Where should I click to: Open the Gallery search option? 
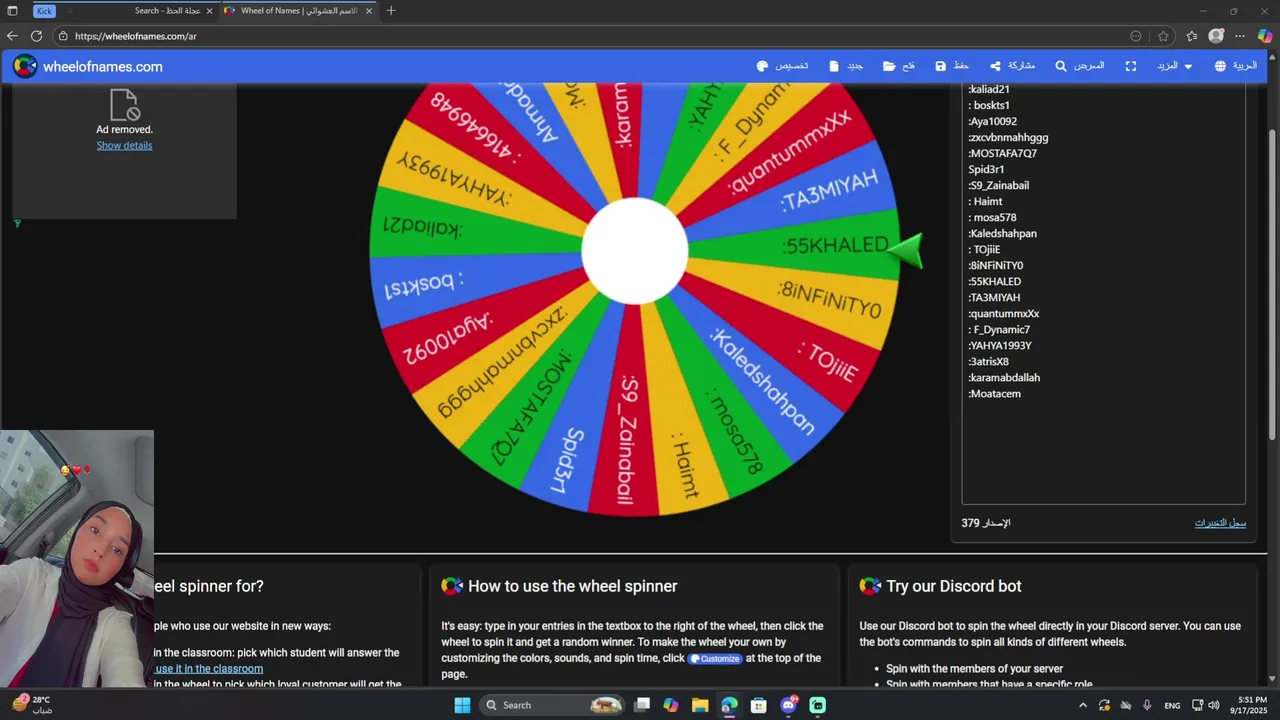pyautogui.click(x=1080, y=66)
